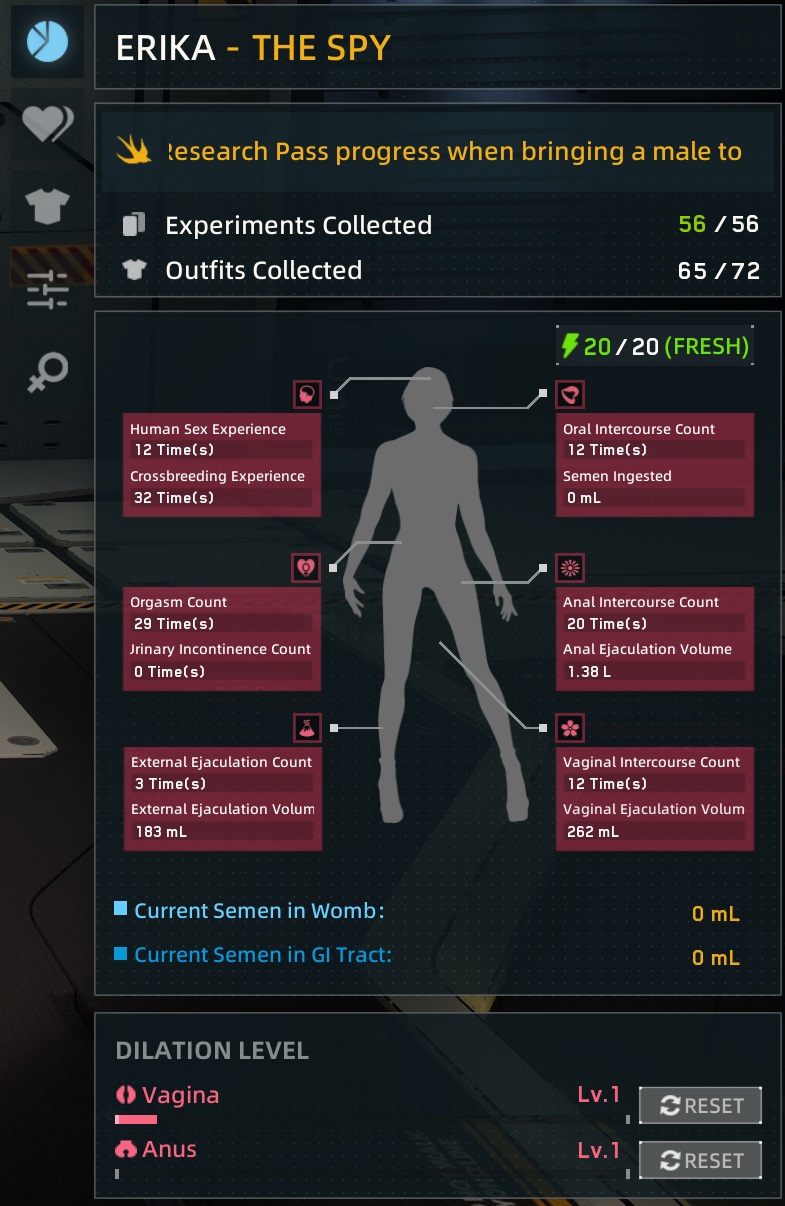
Task: Click the 20/20 FRESH stamina indicator
Action: coord(654,346)
